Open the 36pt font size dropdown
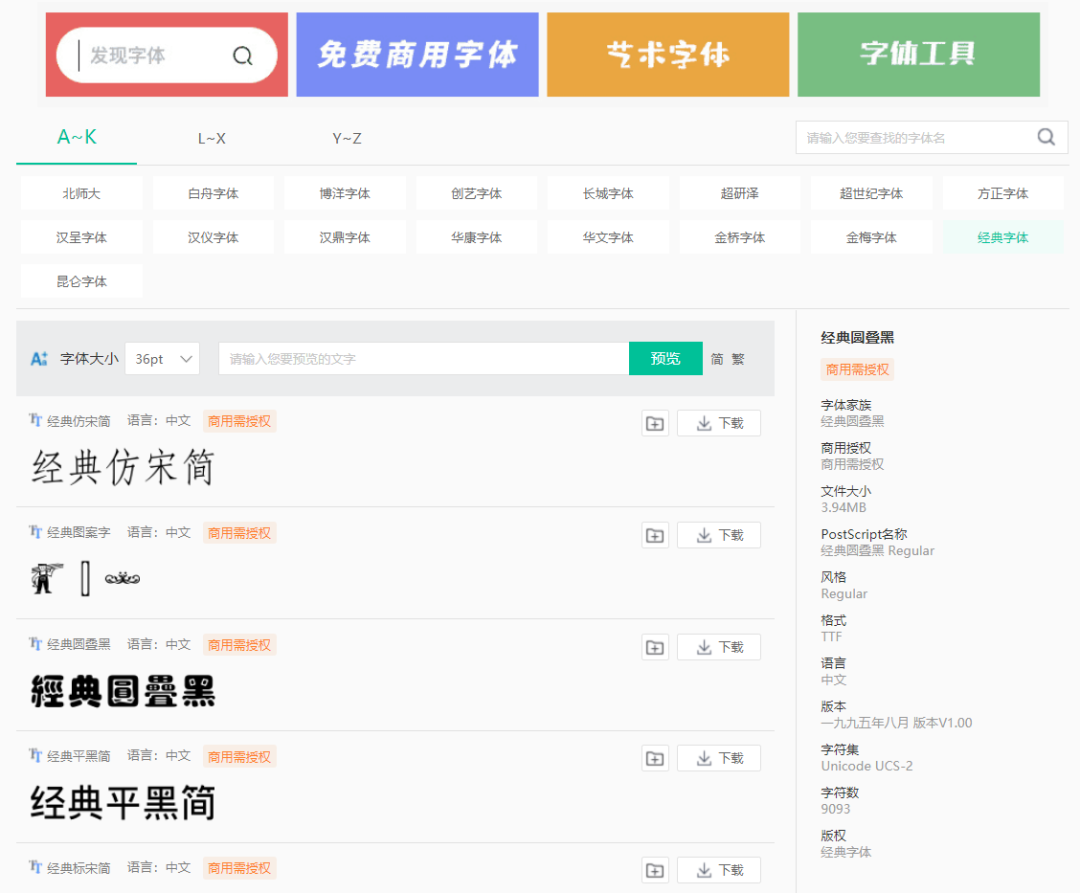This screenshot has width=1080, height=893. (163, 359)
